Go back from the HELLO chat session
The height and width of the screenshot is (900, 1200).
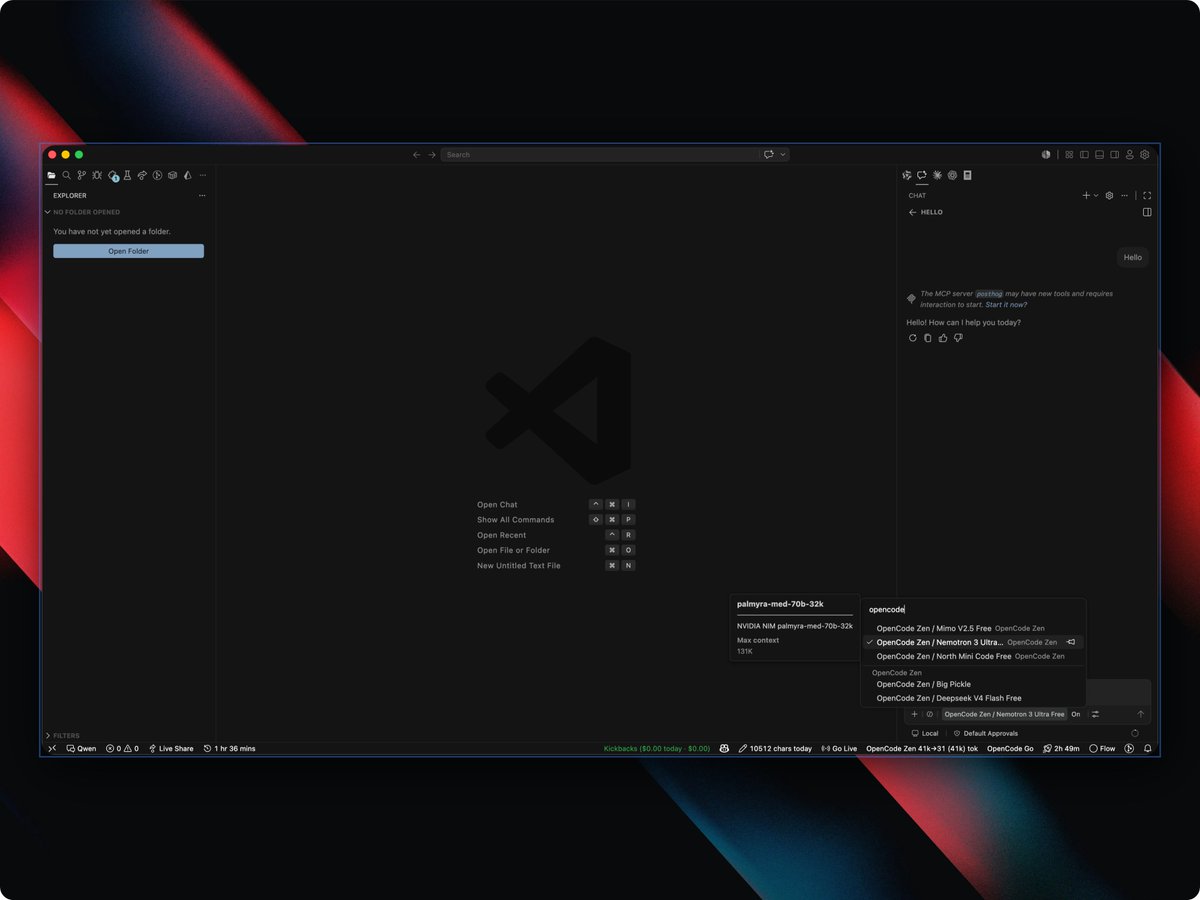(912, 212)
